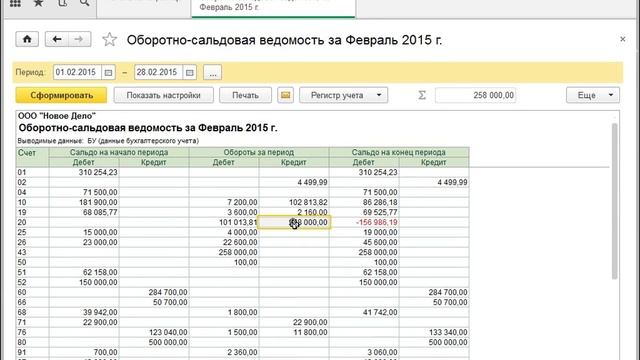640x360 pixels.
Task: Open the sections grid menu icon
Action: pos(15,3)
